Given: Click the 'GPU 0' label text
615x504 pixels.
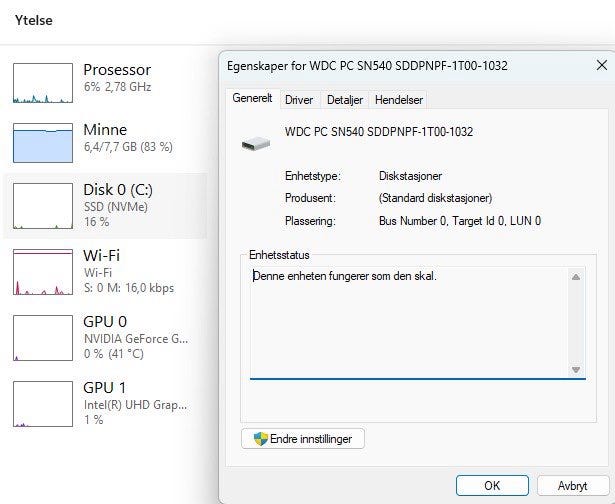Looking at the screenshot, I should tap(105, 322).
